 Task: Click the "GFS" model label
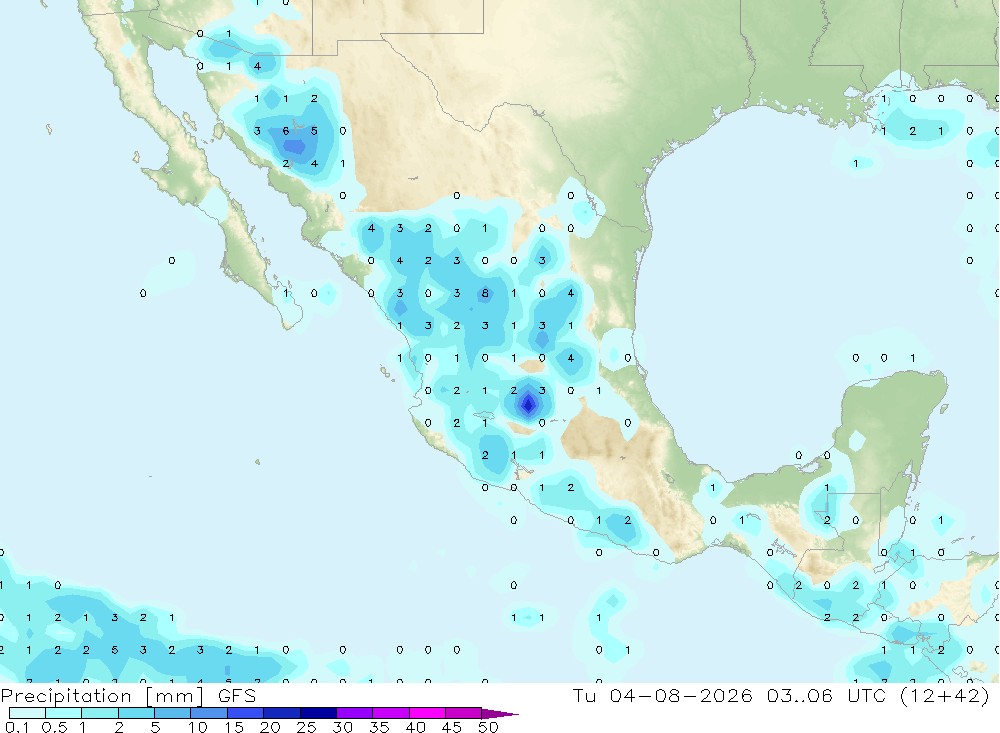pos(237,695)
